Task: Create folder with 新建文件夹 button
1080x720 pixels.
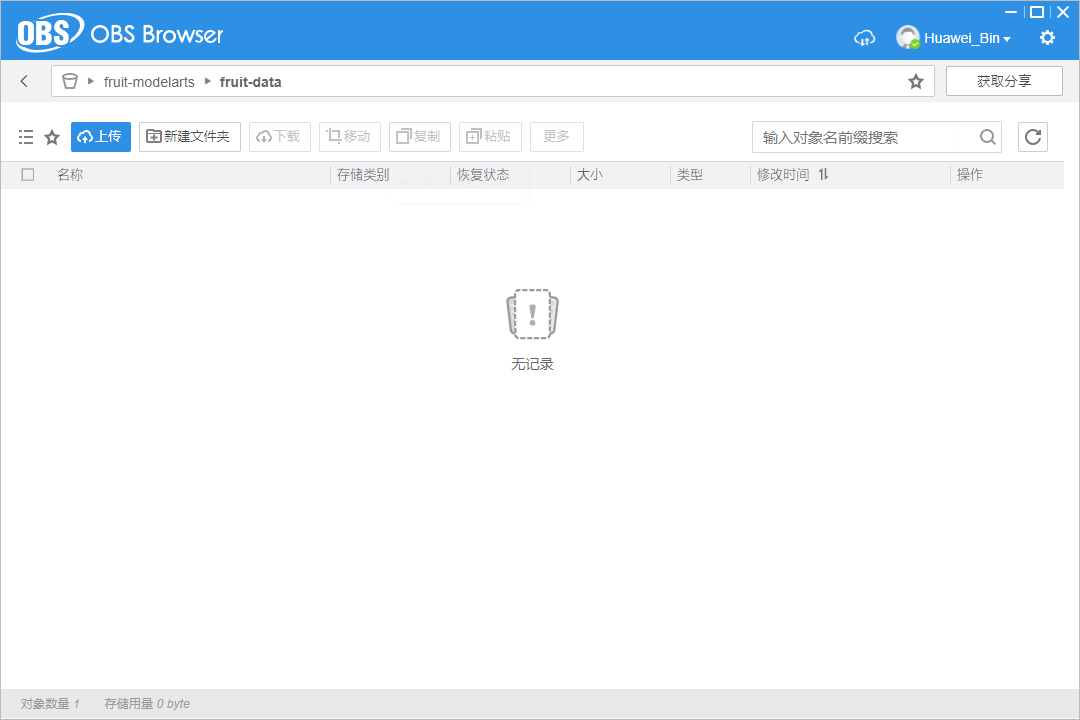Action: click(x=189, y=136)
